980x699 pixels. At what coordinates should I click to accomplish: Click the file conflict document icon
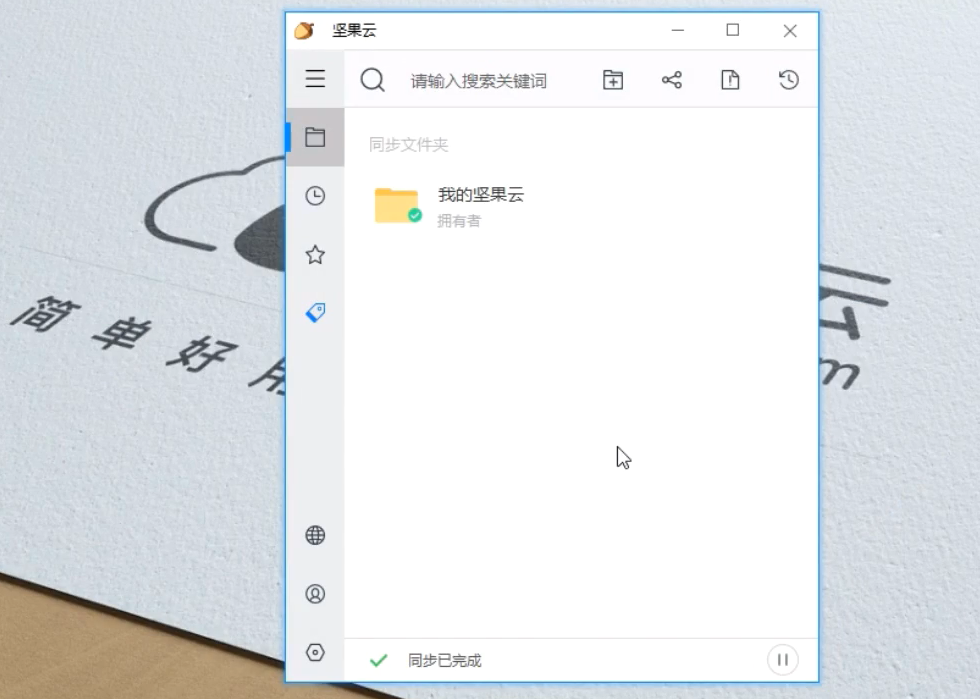[730, 80]
